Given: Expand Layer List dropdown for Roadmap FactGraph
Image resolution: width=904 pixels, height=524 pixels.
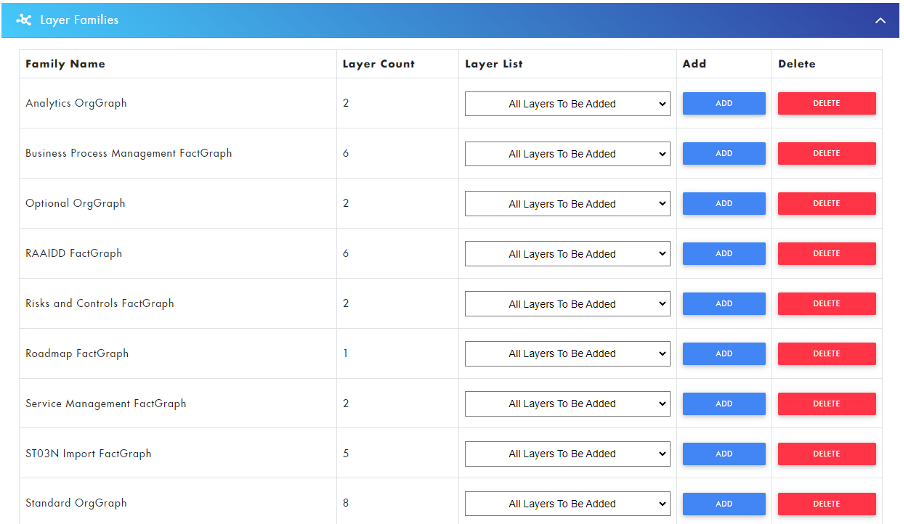Looking at the screenshot, I should coord(567,354).
